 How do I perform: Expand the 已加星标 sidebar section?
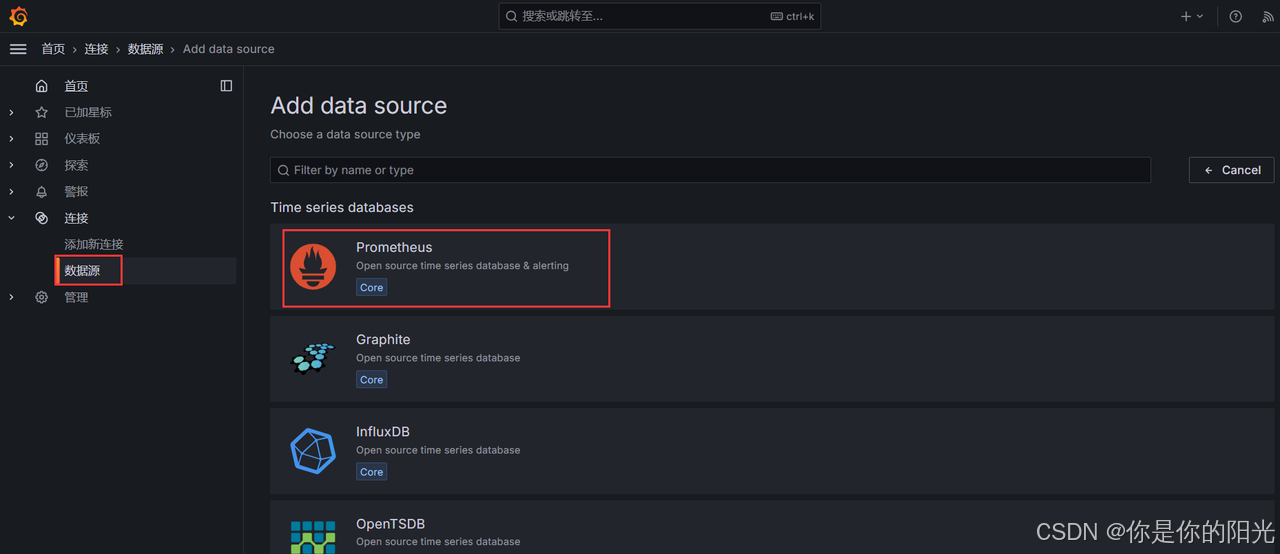12,113
